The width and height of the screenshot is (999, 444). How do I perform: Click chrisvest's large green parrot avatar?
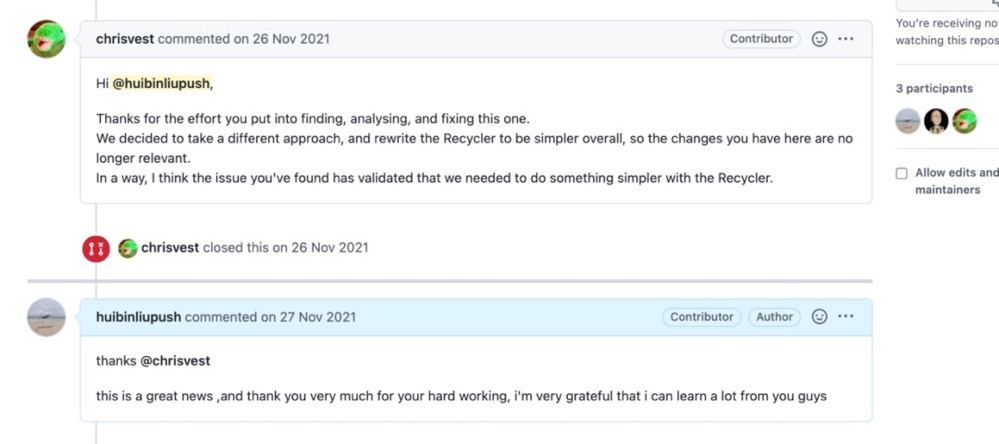[47, 39]
